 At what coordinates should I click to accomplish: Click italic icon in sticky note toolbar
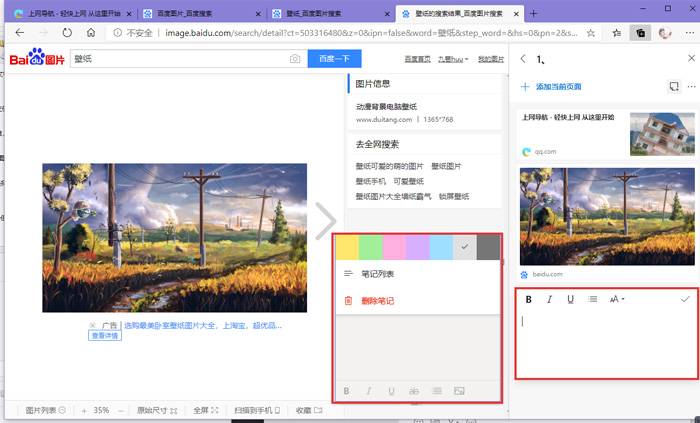click(x=369, y=391)
